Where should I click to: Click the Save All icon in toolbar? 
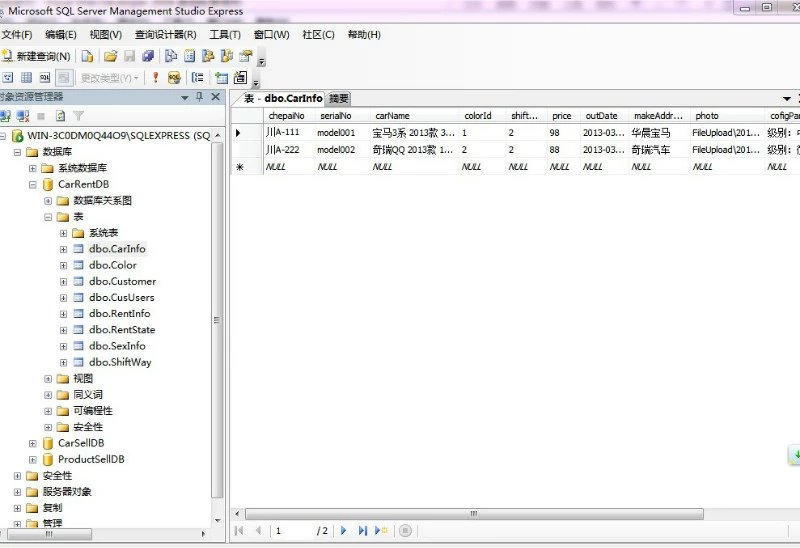point(148,56)
